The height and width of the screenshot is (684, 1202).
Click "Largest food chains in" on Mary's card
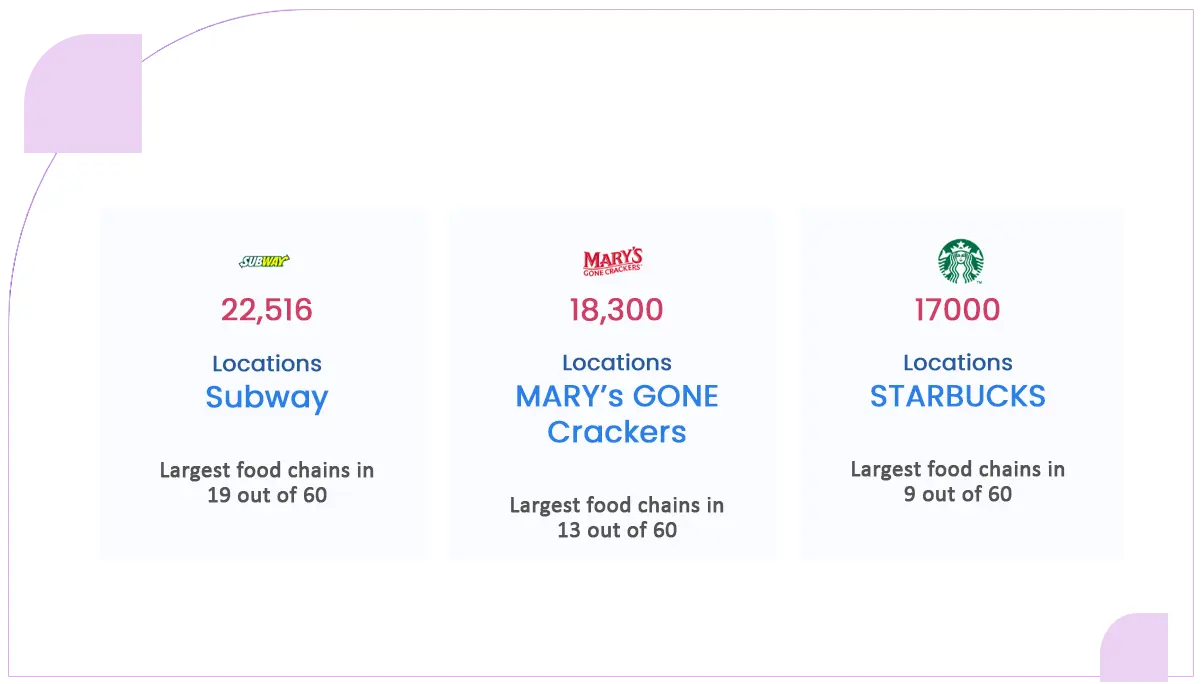point(617,505)
